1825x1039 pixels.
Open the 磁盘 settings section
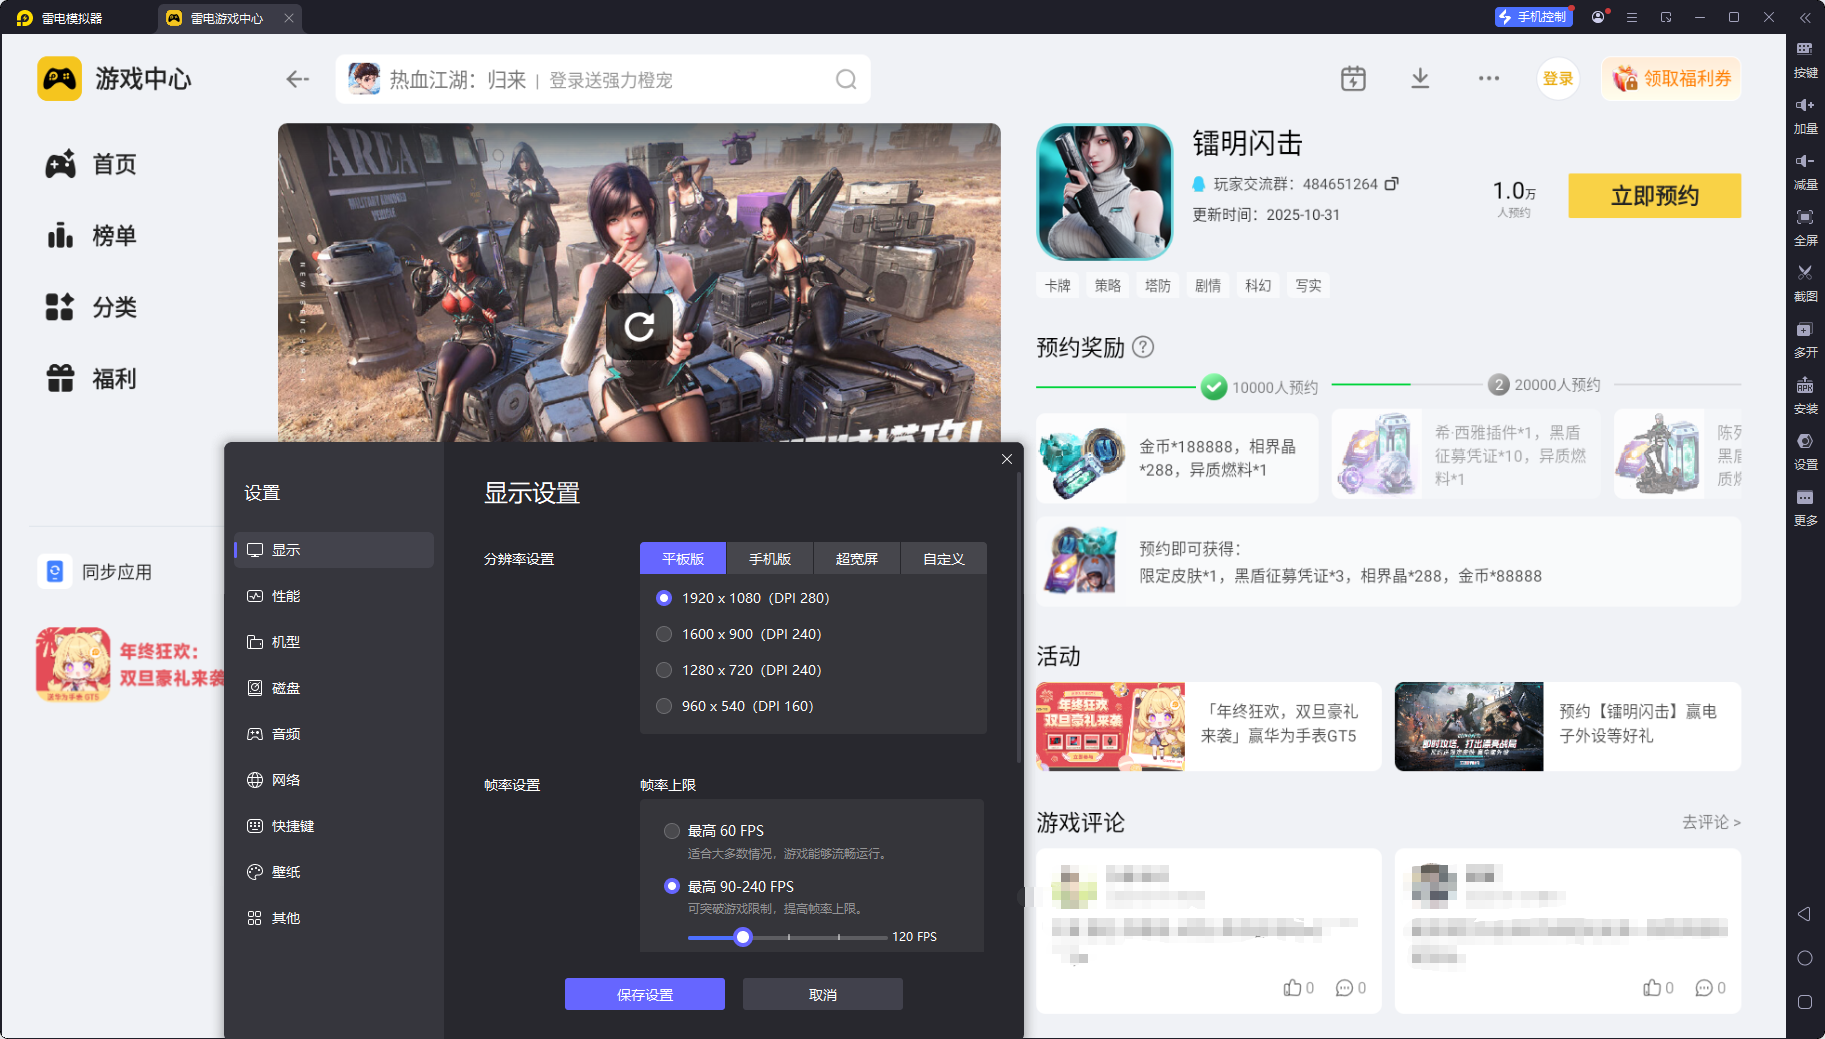tap(334, 688)
